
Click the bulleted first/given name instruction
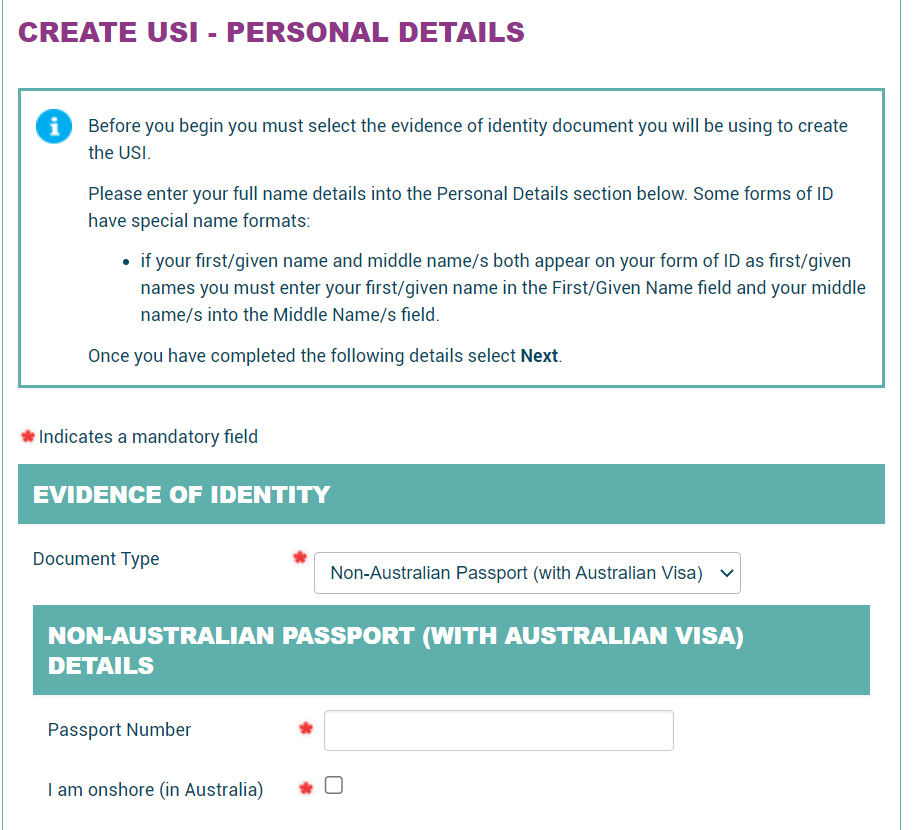502,288
